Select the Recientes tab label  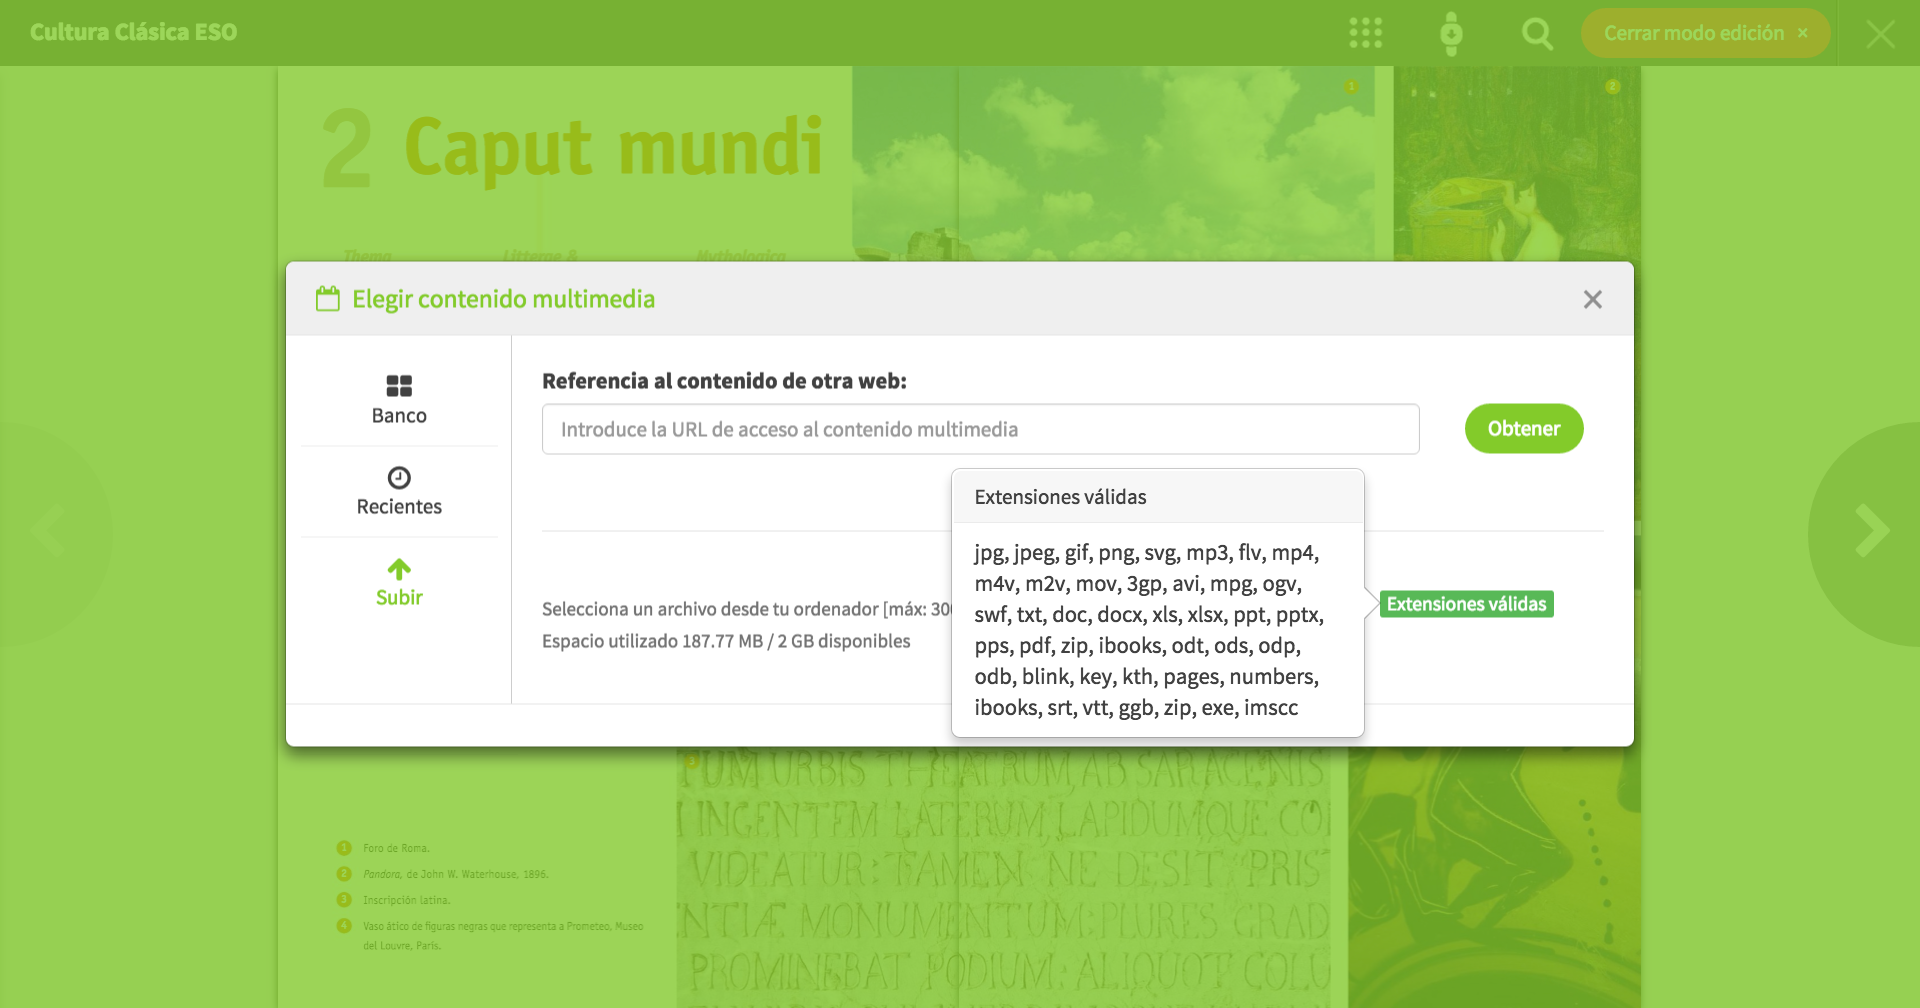tap(399, 507)
